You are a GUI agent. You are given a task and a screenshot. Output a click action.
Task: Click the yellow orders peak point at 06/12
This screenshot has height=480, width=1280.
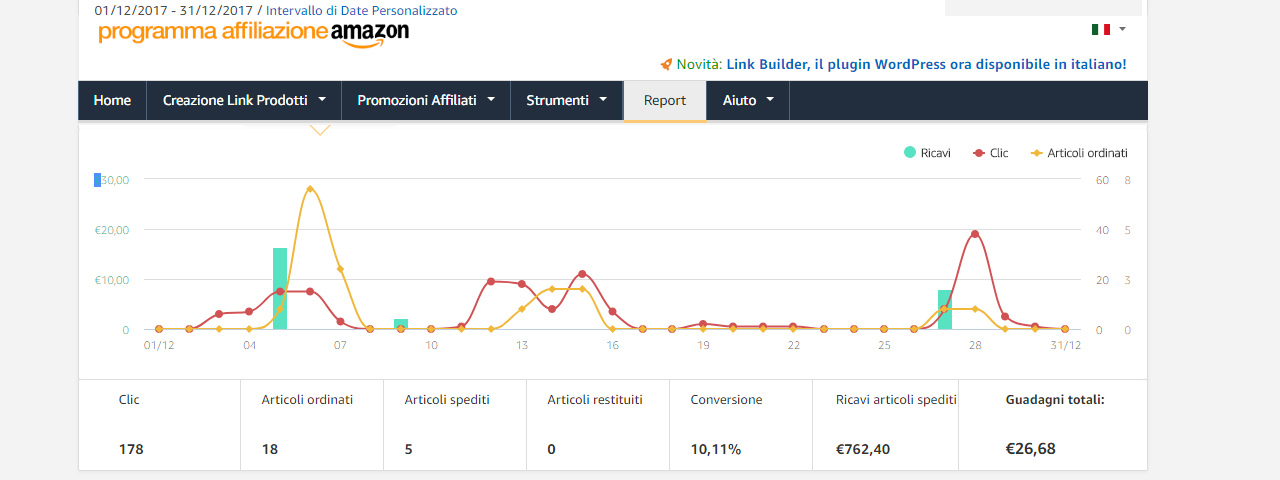(x=310, y=188)
